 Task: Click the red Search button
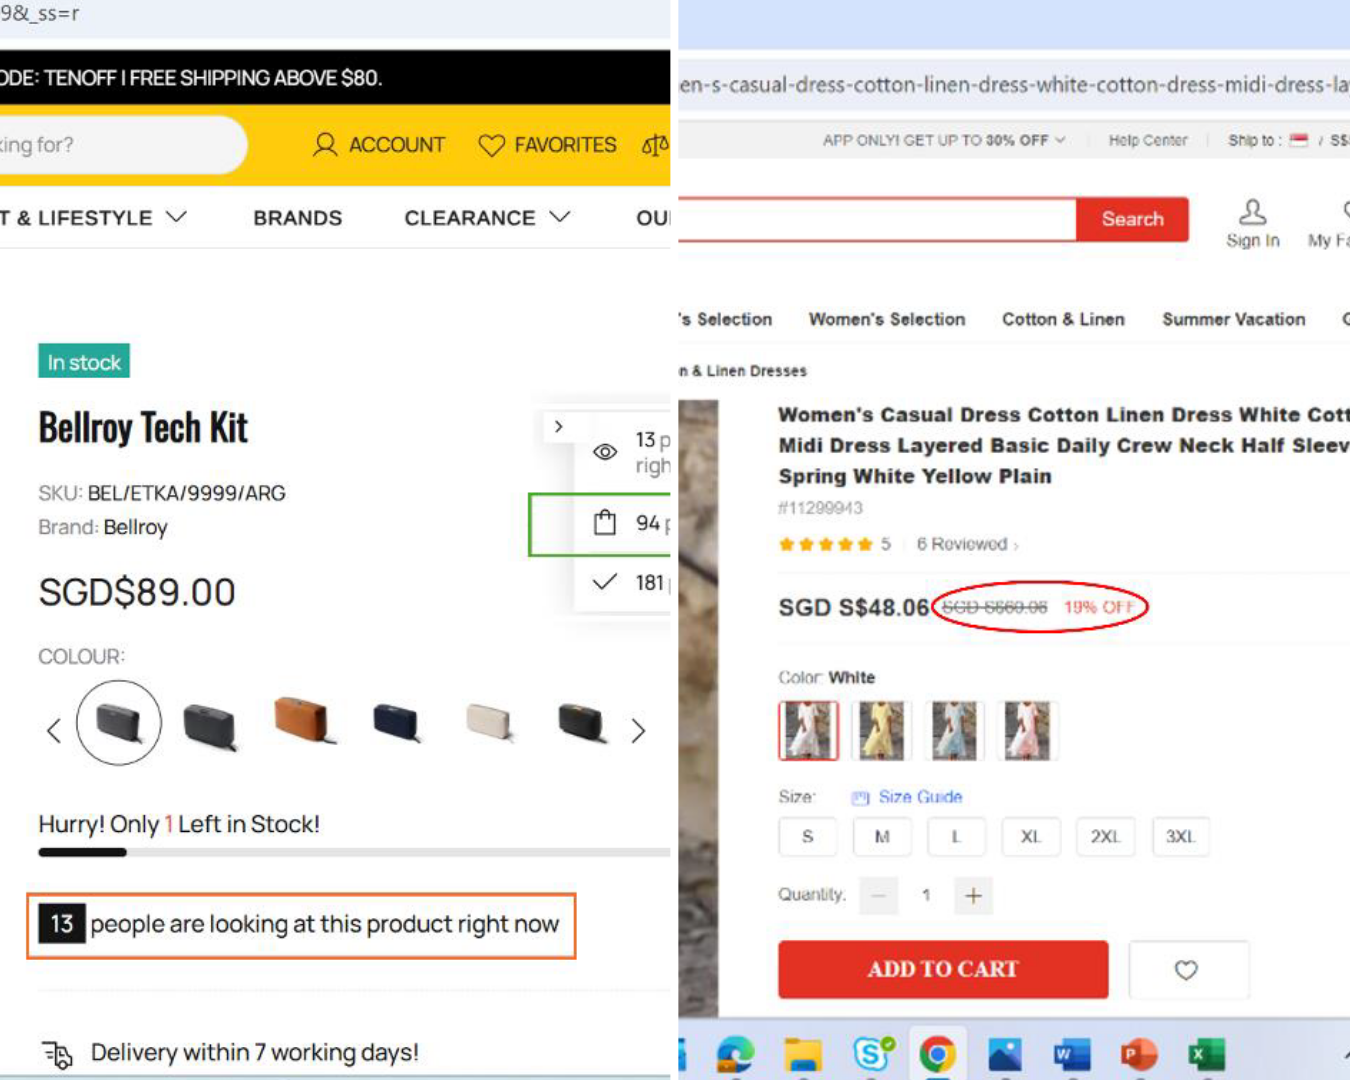coord(1132,219)
